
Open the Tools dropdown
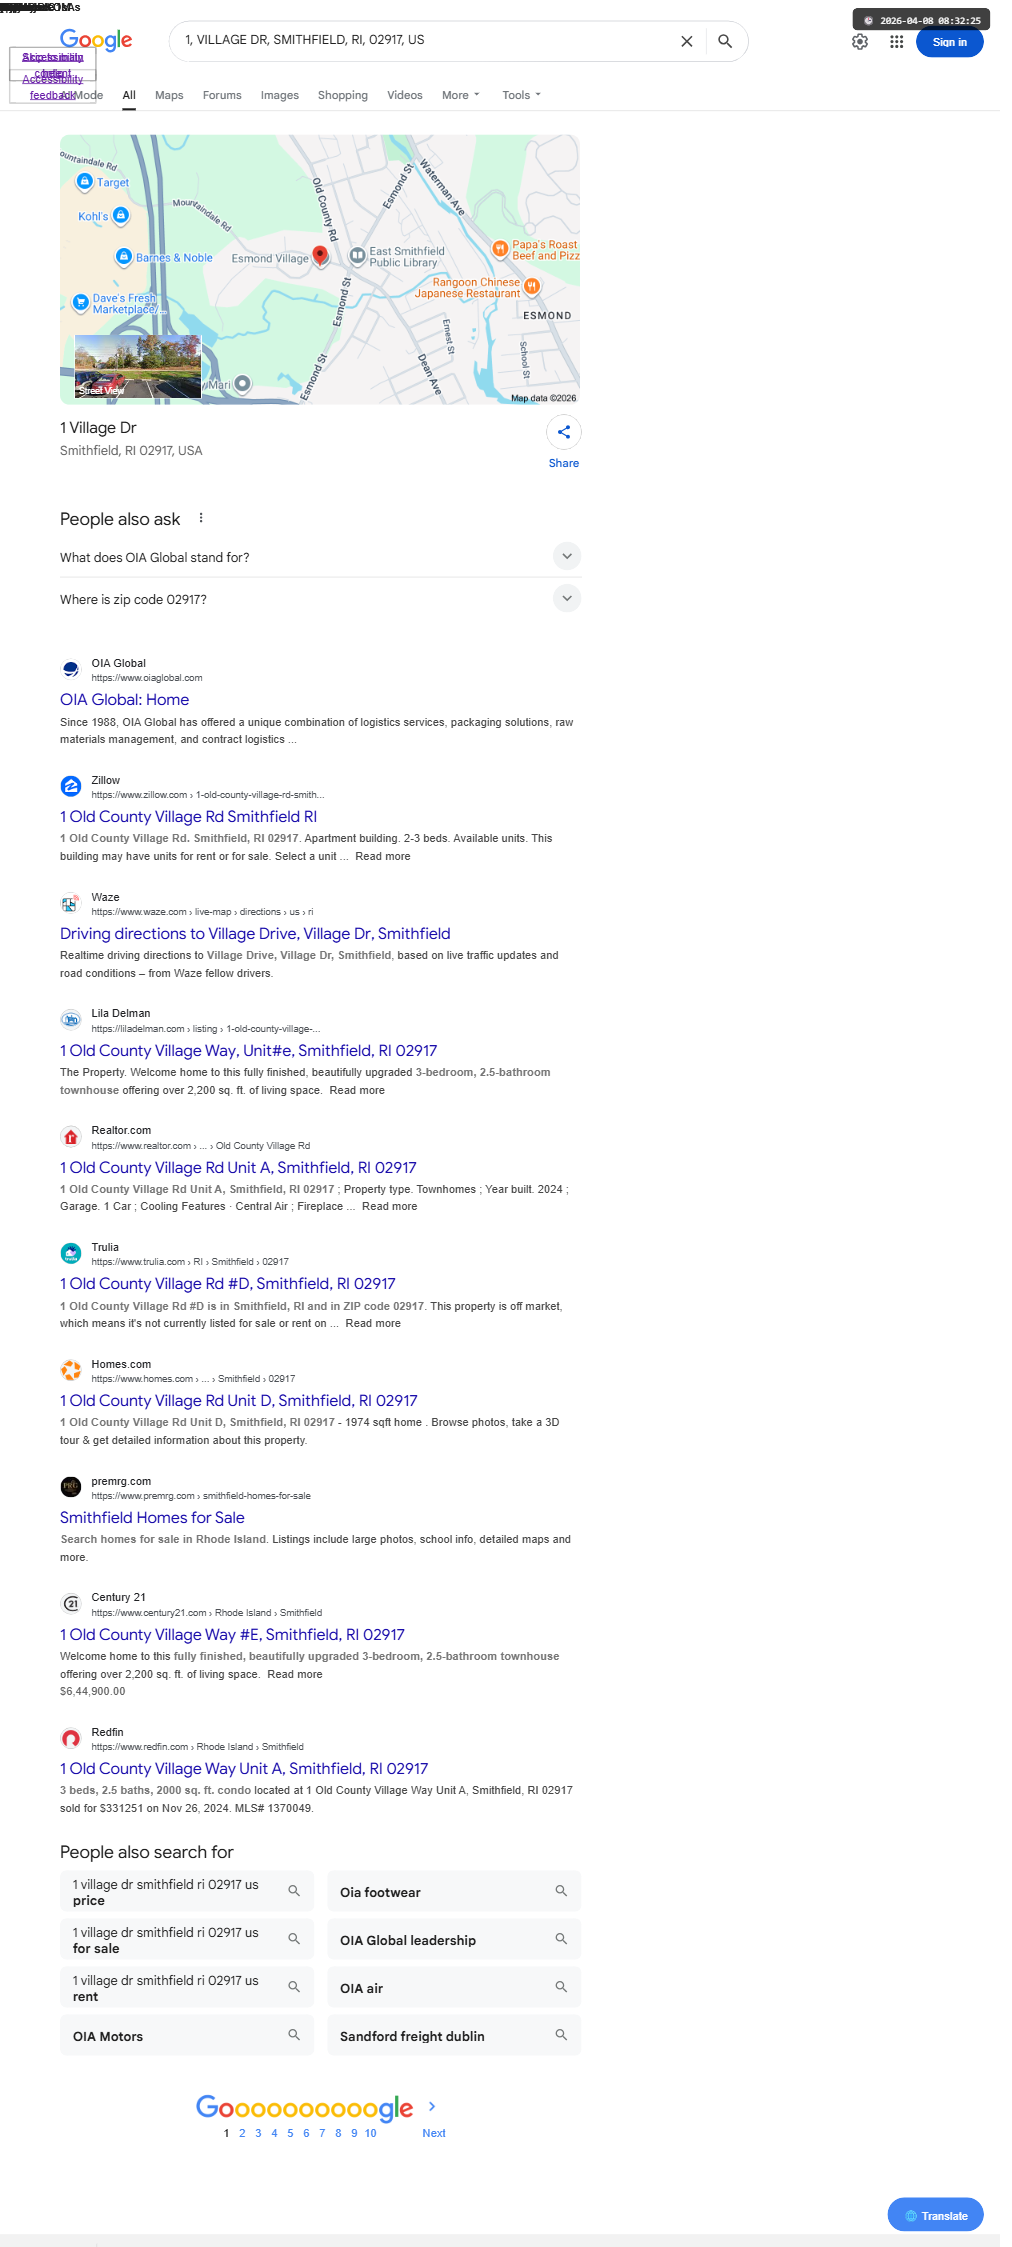point(521,95)
